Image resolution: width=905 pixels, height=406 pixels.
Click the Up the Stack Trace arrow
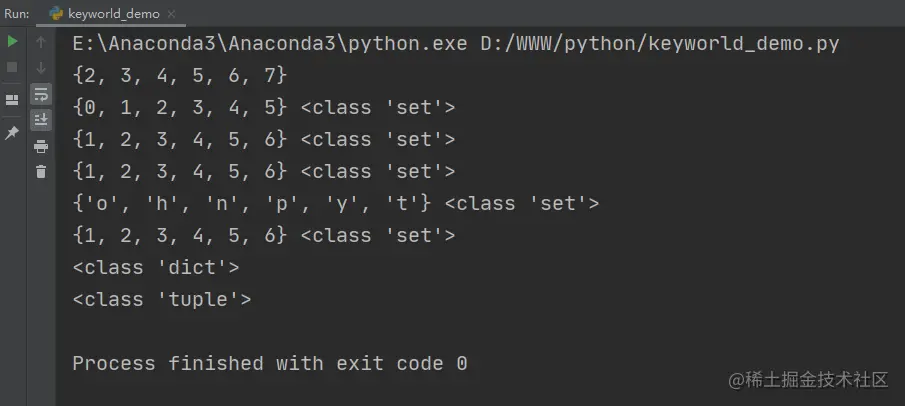(41, 42)
